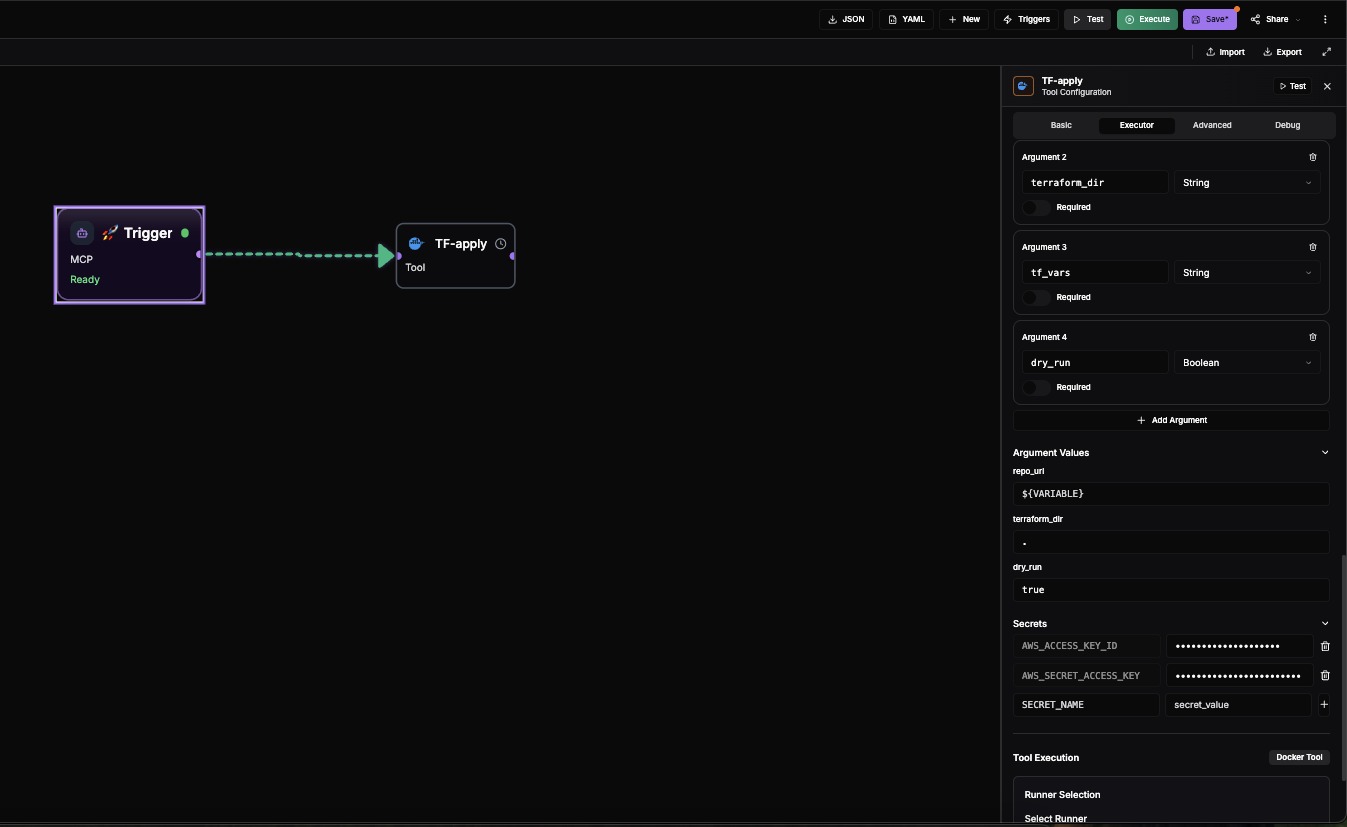Click the panel vertical scrollbar
Image resolution: width=1347 pixels, height=827 pixels.
(1342, 668)
